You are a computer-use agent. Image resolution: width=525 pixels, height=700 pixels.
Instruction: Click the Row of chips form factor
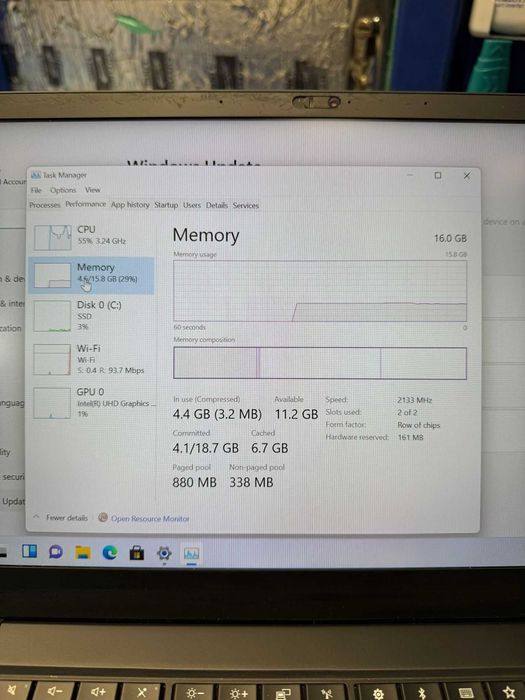[418, 425]
